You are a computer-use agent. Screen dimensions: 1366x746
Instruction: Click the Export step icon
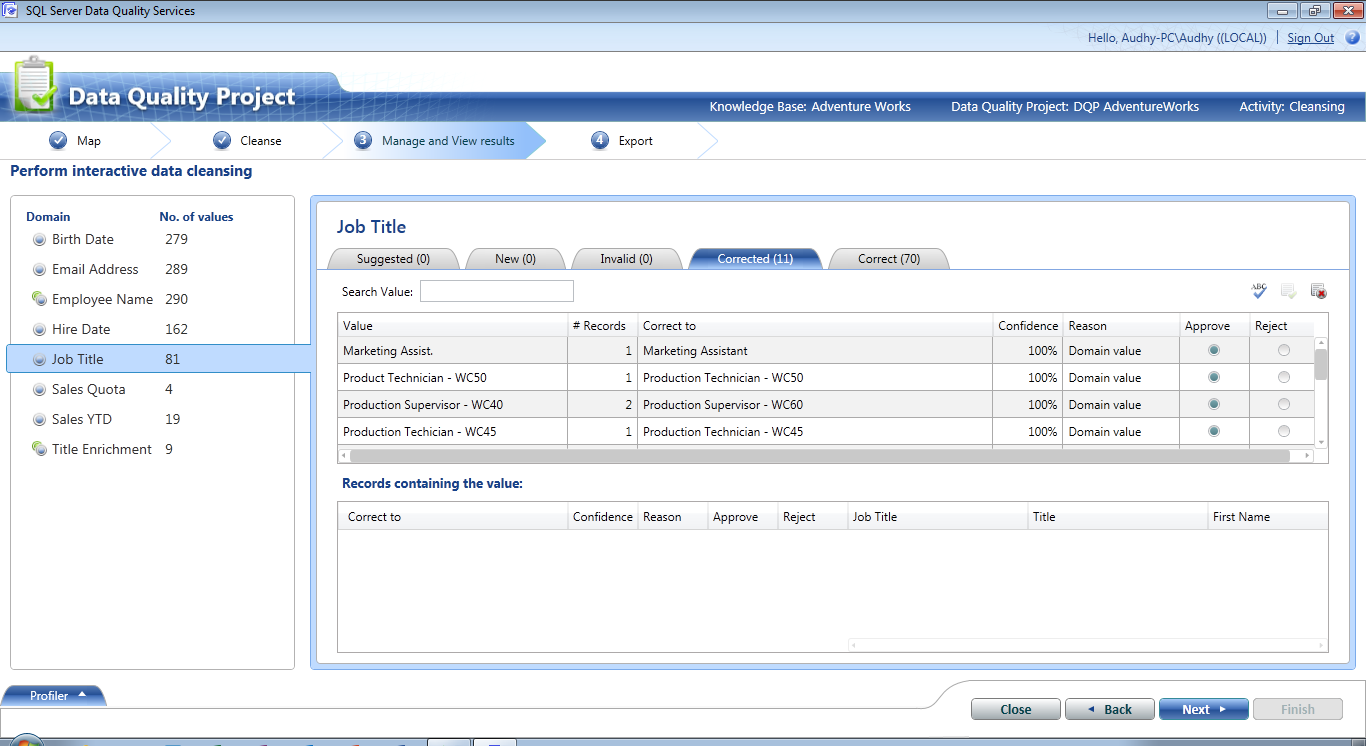point(598,140)
